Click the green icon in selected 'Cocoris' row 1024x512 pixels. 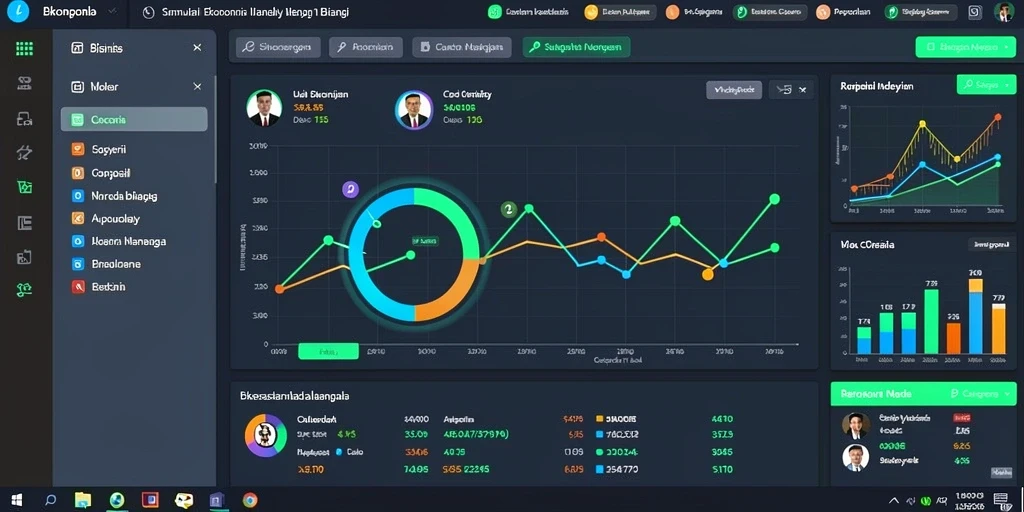click(78, 120)
